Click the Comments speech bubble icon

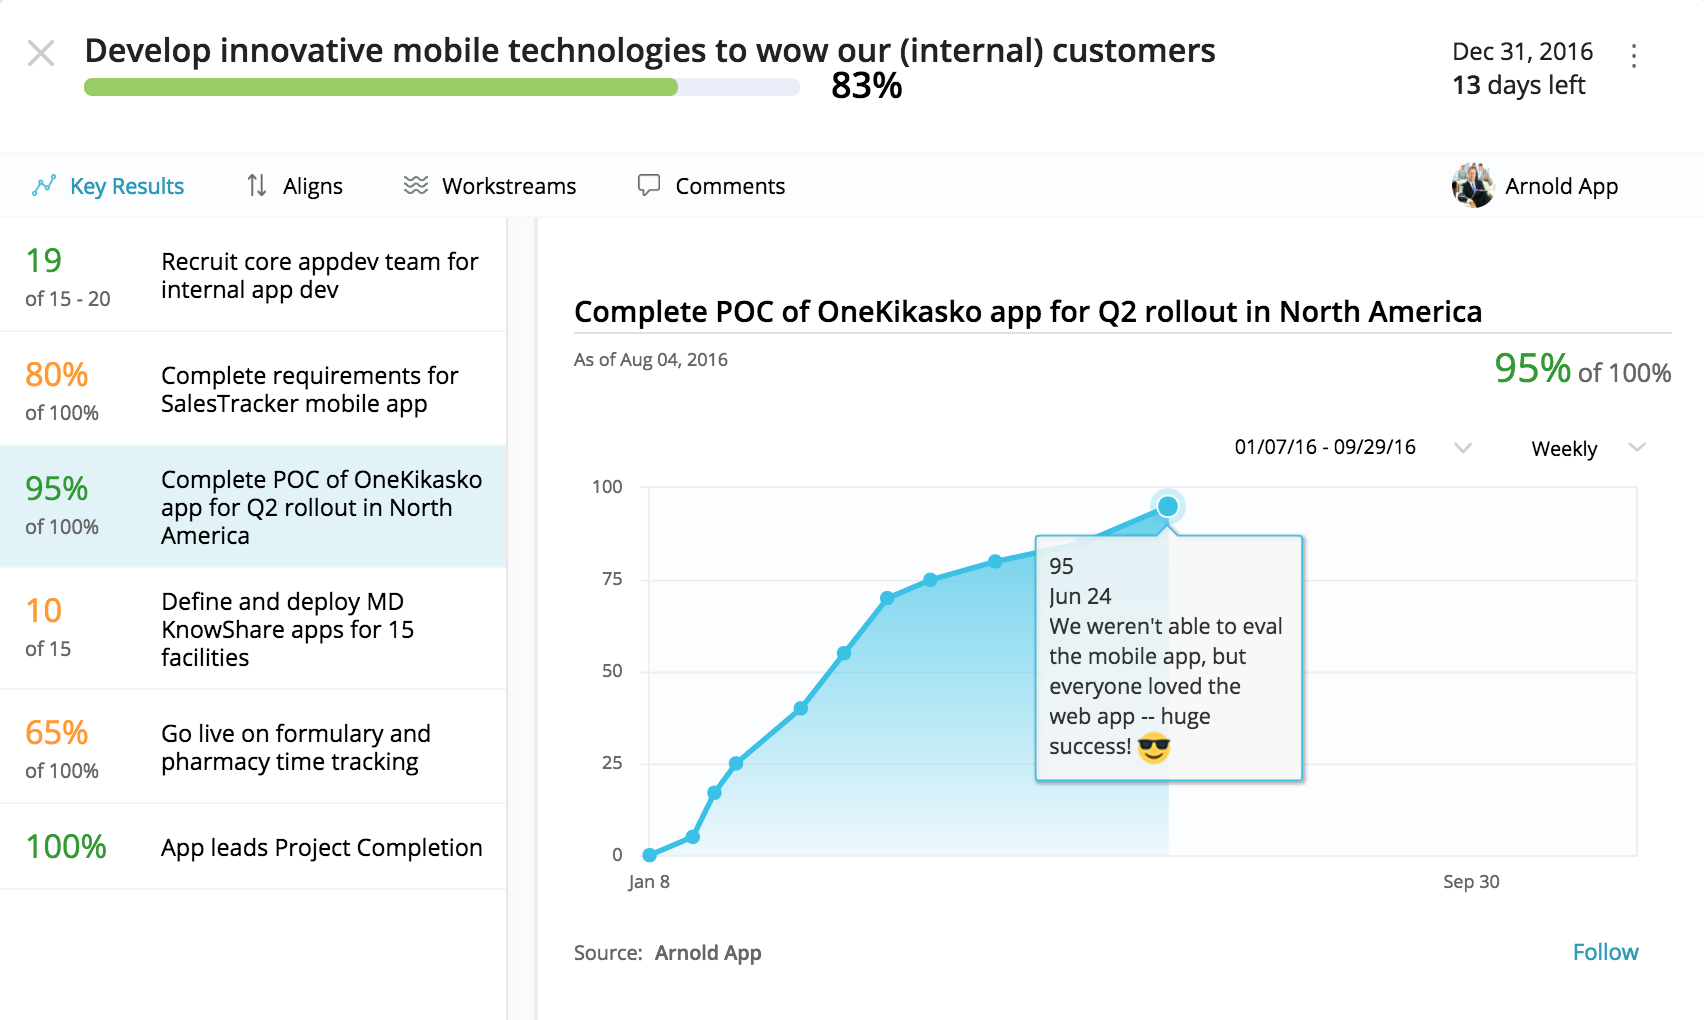tap(649, 186)
